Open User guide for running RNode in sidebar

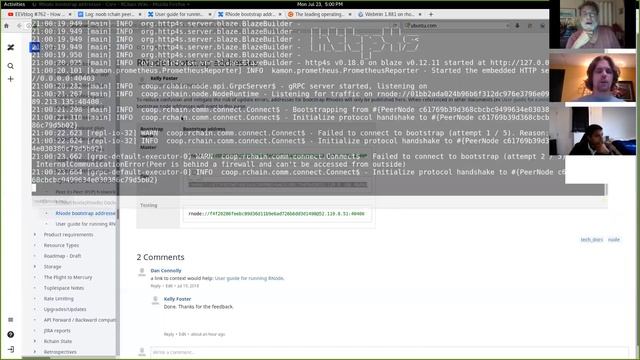(86, 224)
